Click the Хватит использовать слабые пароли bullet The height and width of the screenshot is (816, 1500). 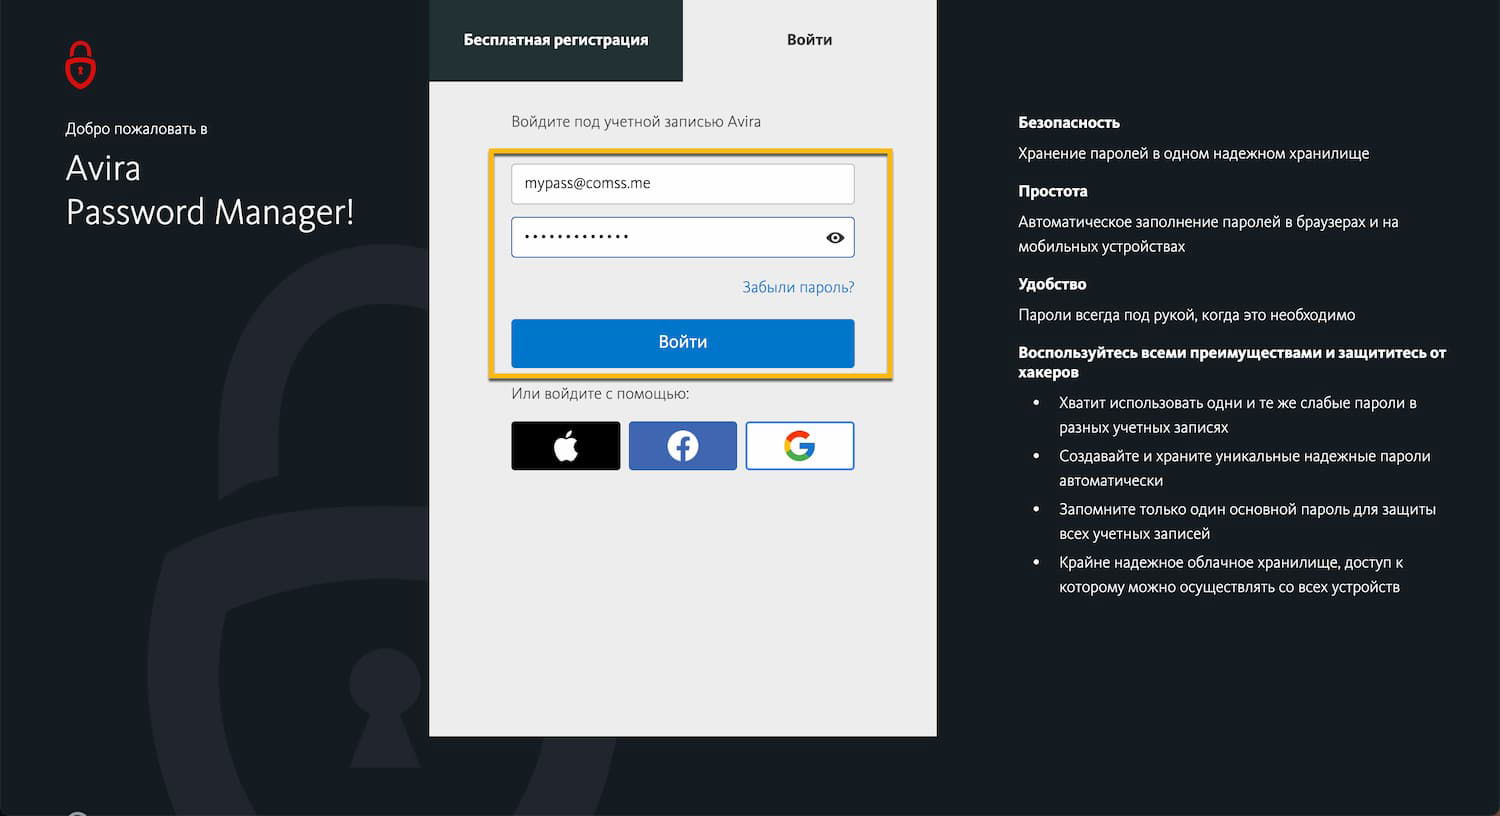pyautogui.click(x=1238, y=415)
